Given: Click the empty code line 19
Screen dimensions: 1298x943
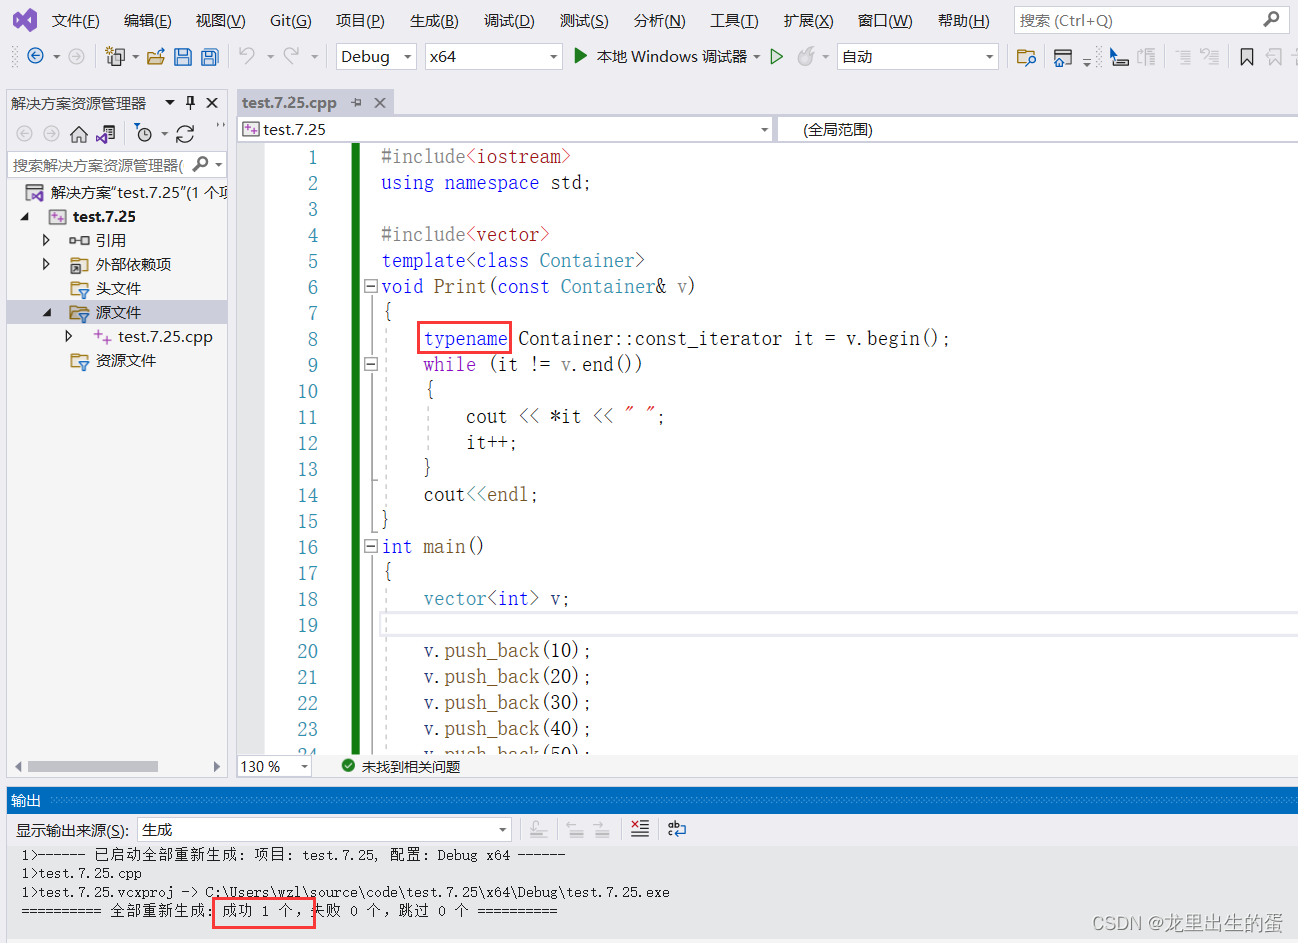Looking at the screenshot, I should click(x=838, y=624).
